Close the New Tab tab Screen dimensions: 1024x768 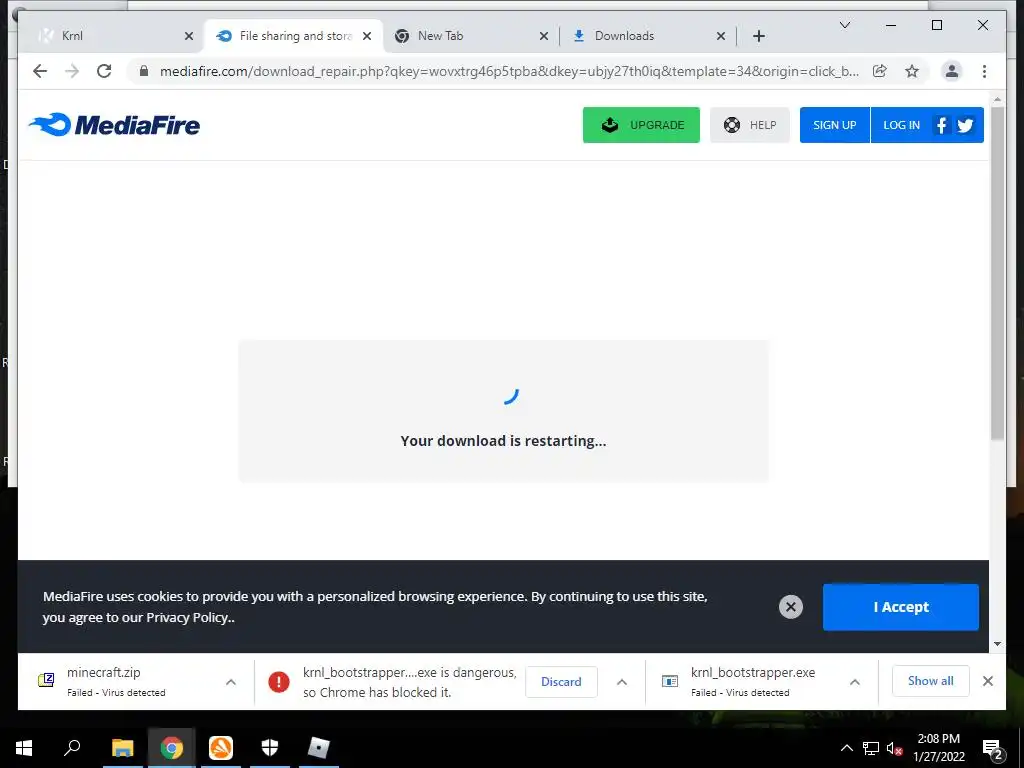(543, 36)
